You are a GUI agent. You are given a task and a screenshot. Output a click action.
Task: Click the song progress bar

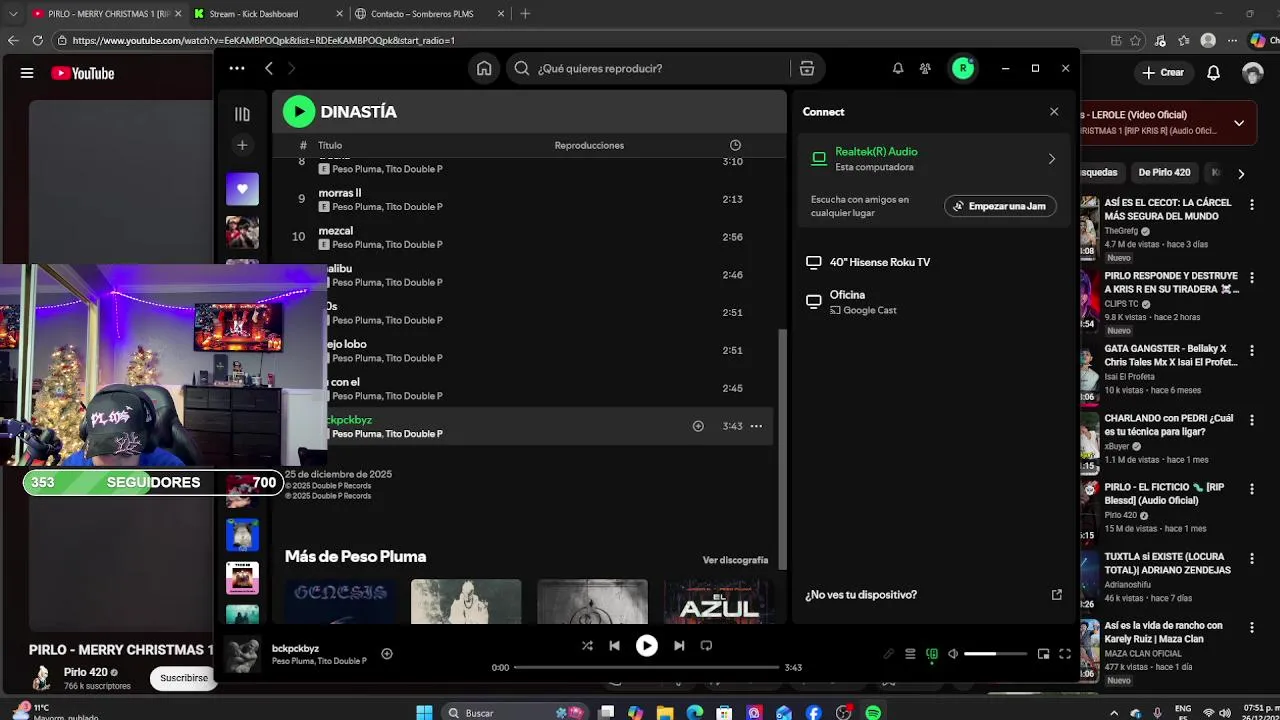coord(646,667)
